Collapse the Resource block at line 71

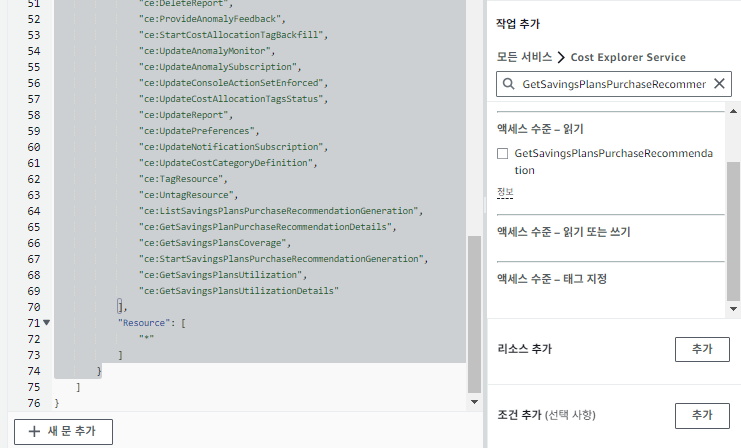(x=46, y=323)
